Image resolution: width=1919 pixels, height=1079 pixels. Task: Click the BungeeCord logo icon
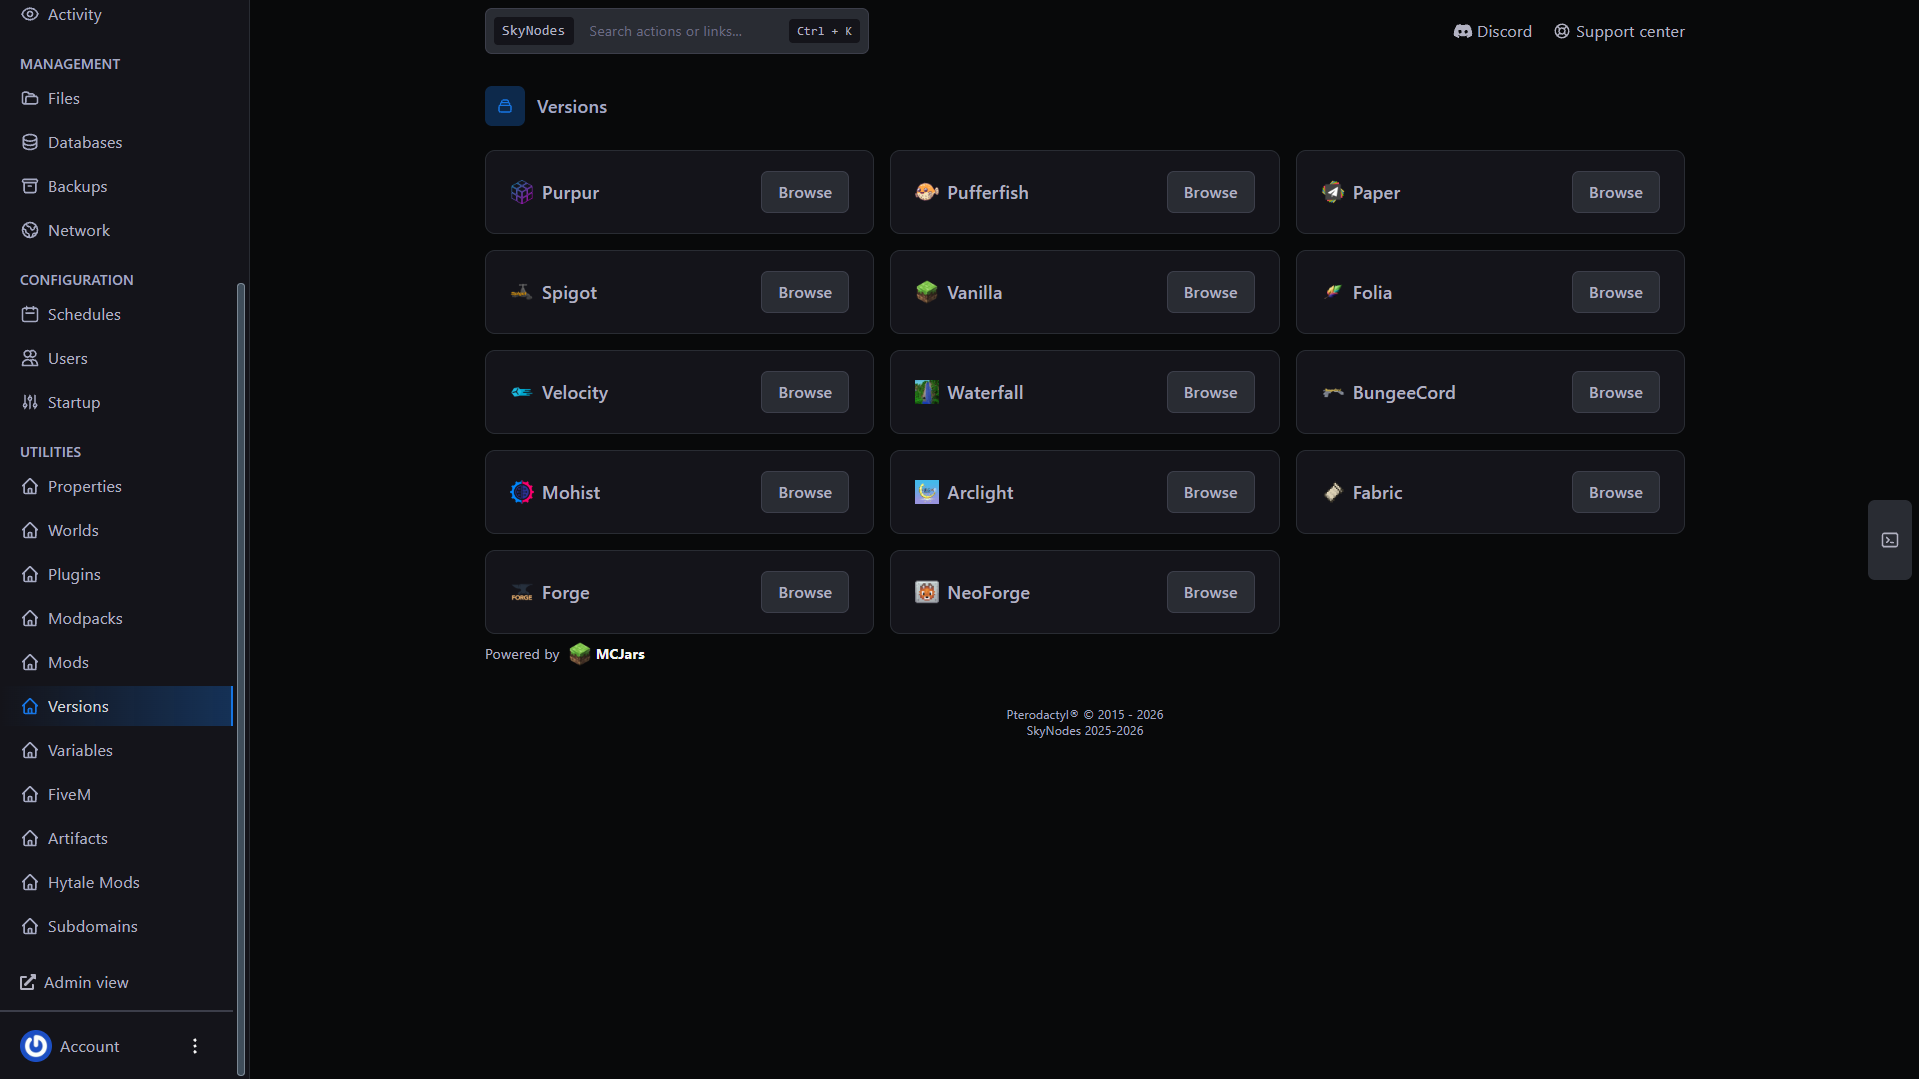pos(1333,392)
